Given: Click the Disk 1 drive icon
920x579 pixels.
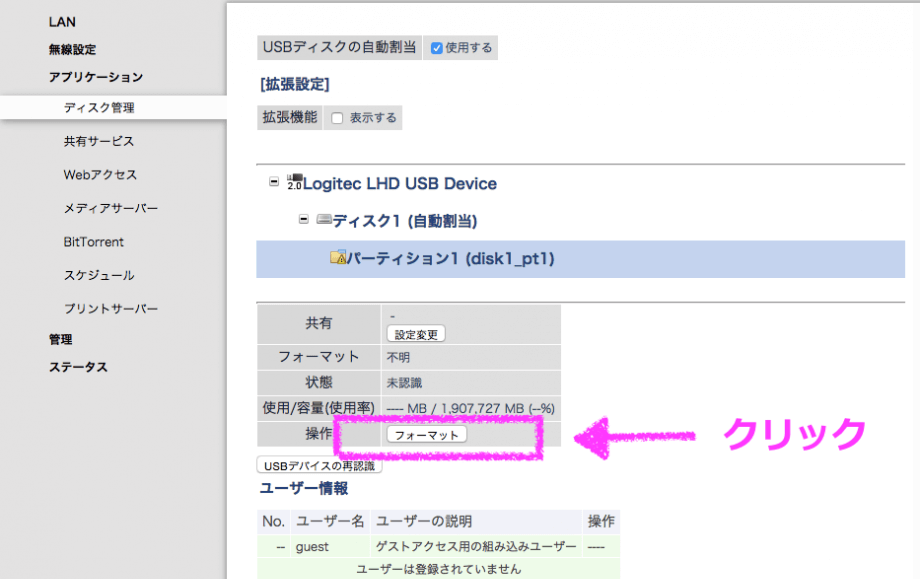Looking at the screenshot, I should pyautogui.click(x=323, y=220).
